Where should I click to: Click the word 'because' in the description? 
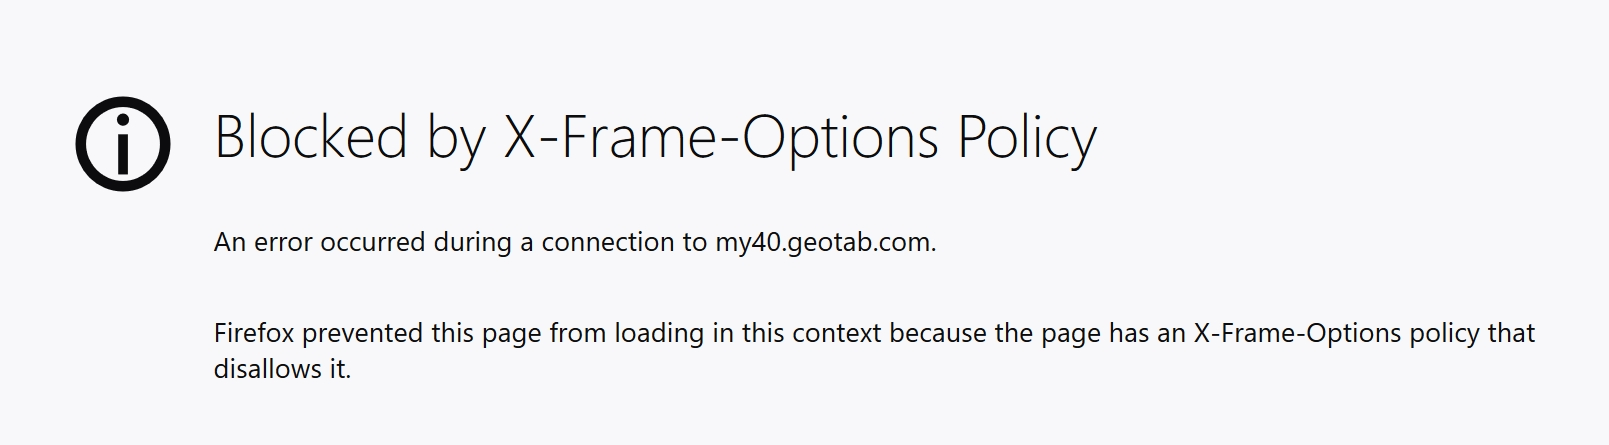click(938, 333)
